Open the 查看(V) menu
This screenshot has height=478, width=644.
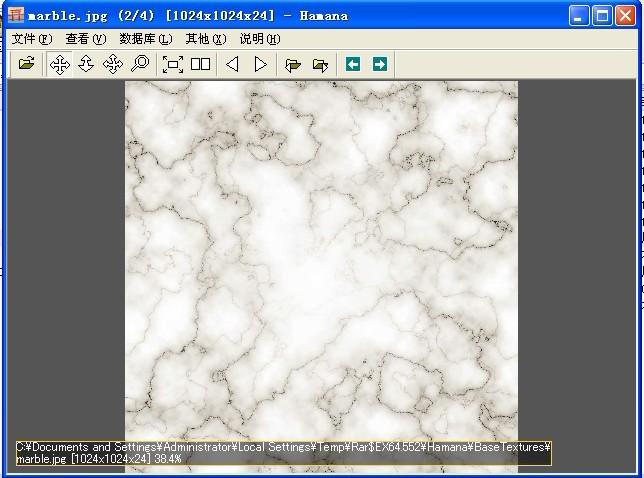(x=86, y=39)
